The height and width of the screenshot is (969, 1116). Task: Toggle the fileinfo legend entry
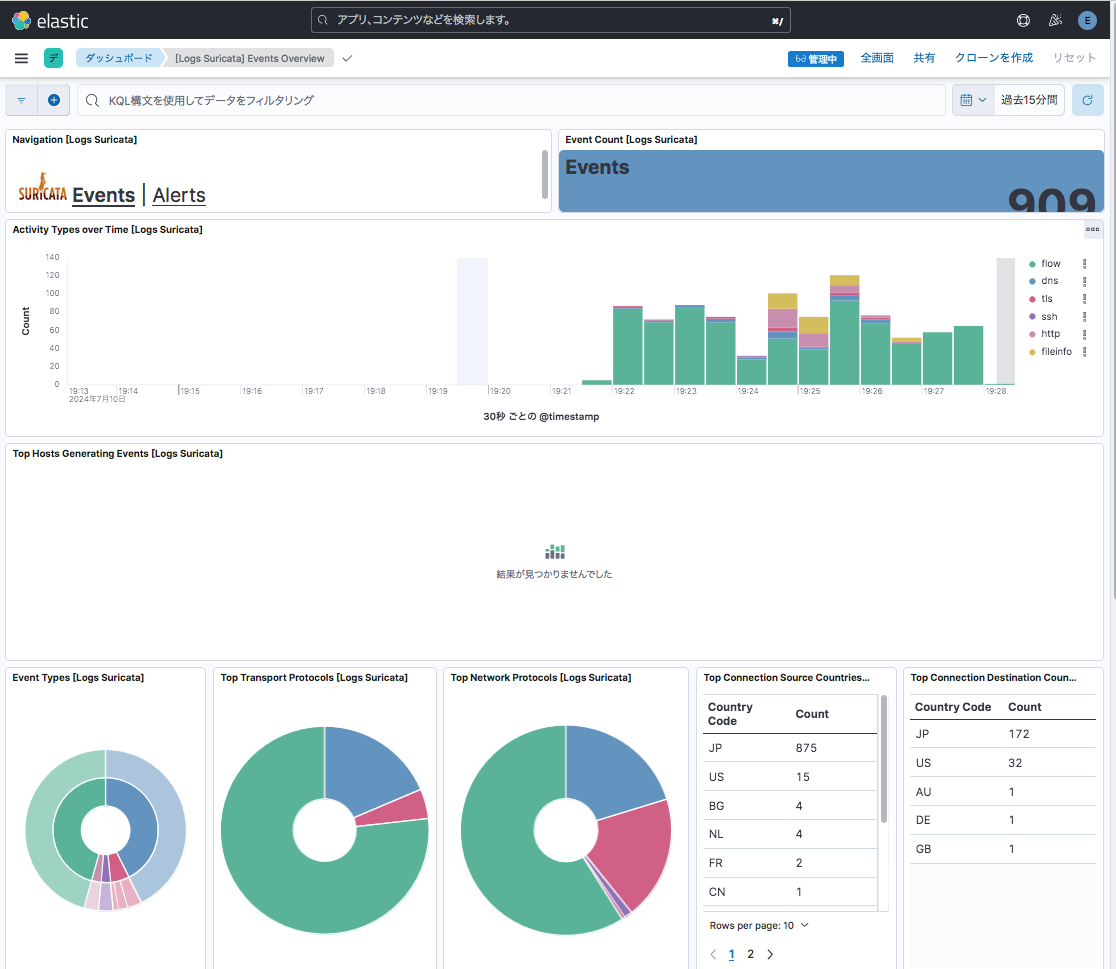point(1056,351)
